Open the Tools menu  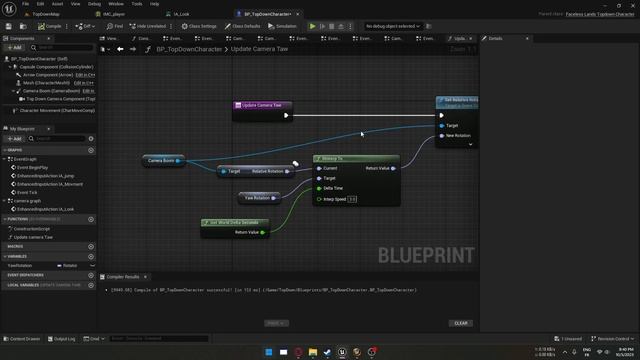click(137, 4)
